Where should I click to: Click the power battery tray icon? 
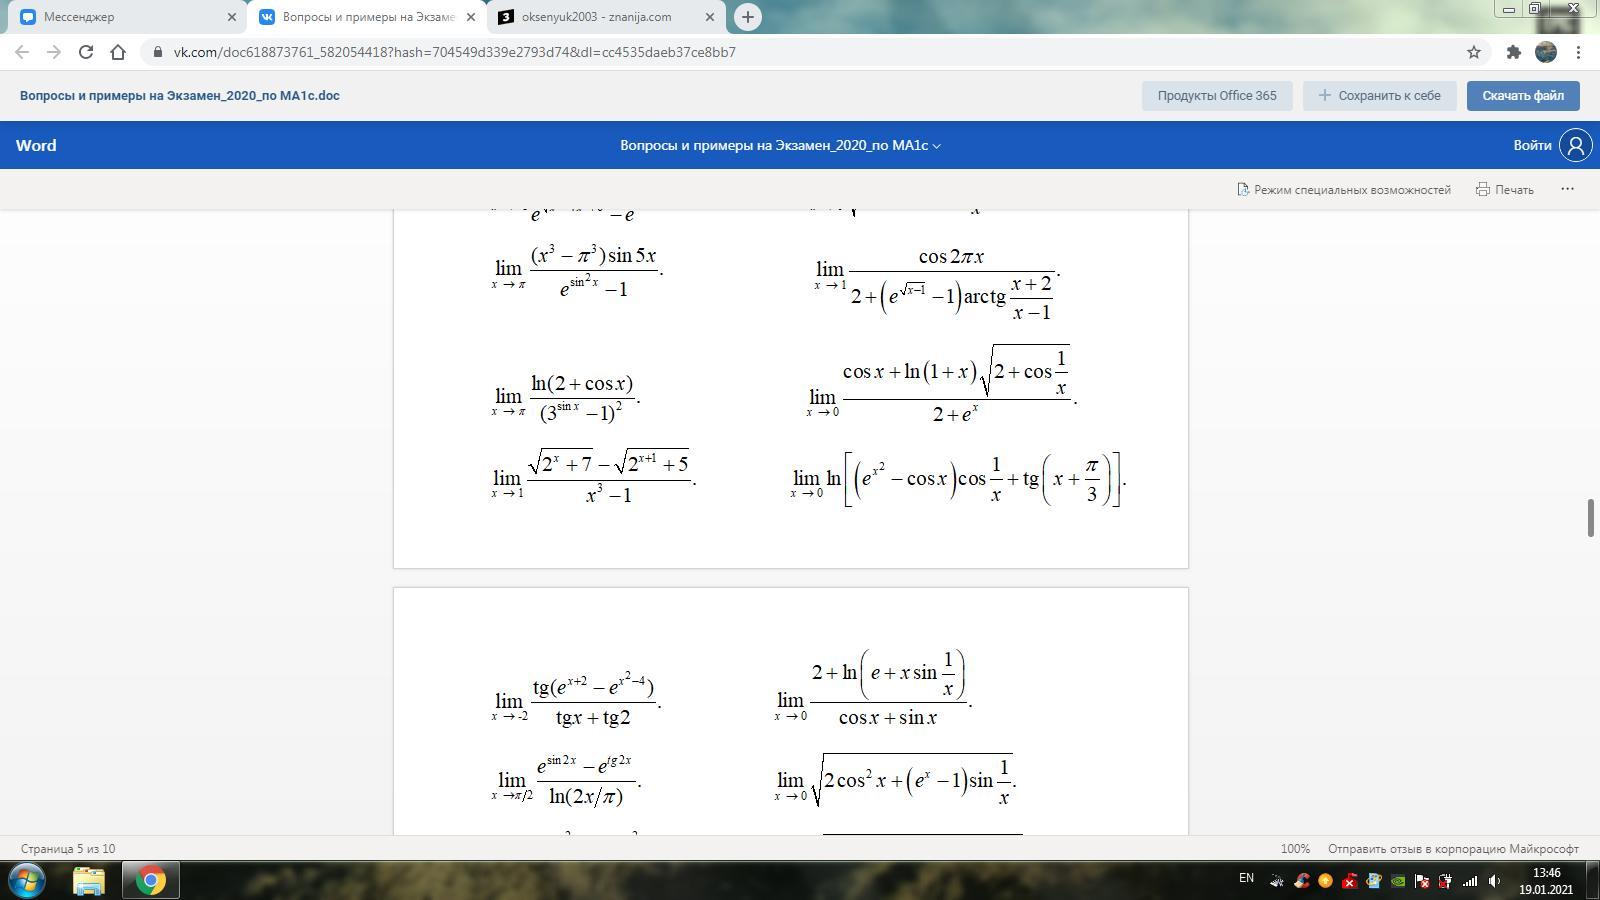[x=1445, y=882]
